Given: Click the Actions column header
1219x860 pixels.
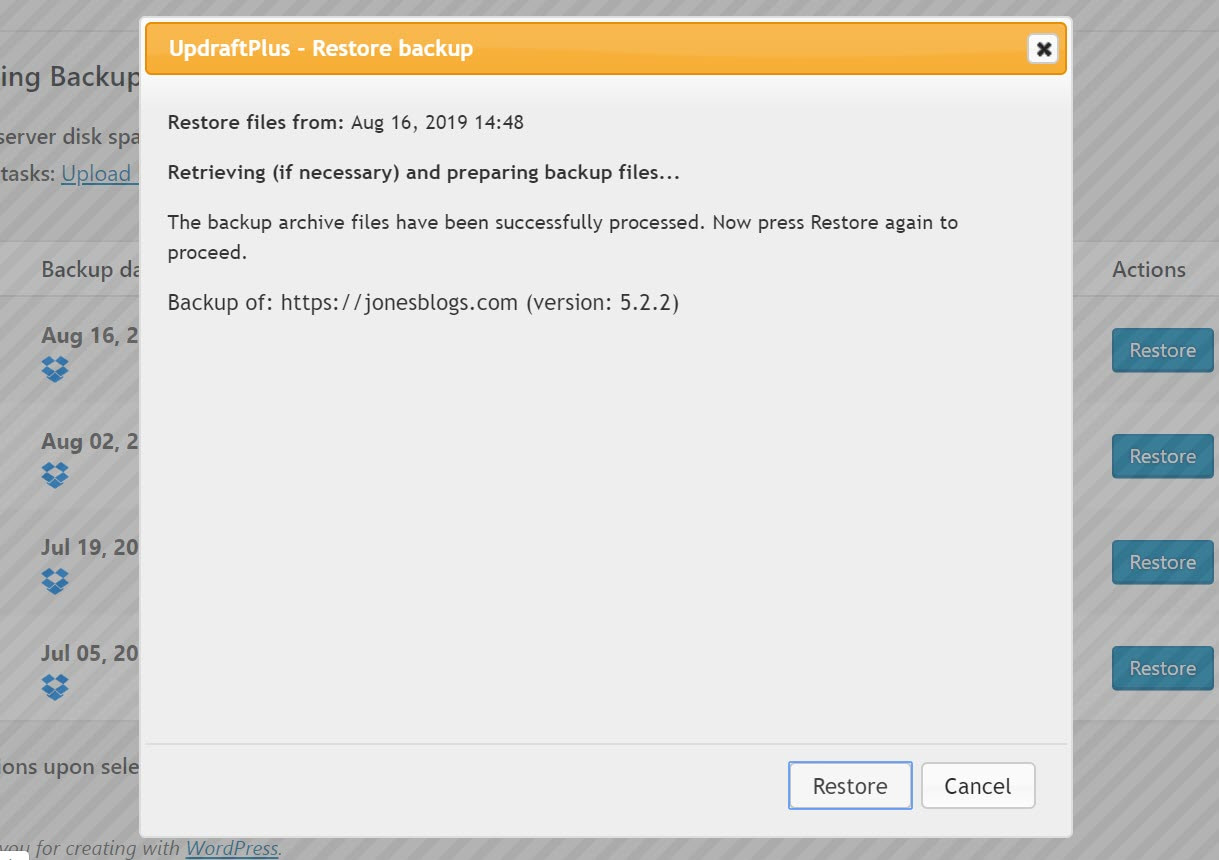Looking at the screenshot, I should coord(1148,269).
